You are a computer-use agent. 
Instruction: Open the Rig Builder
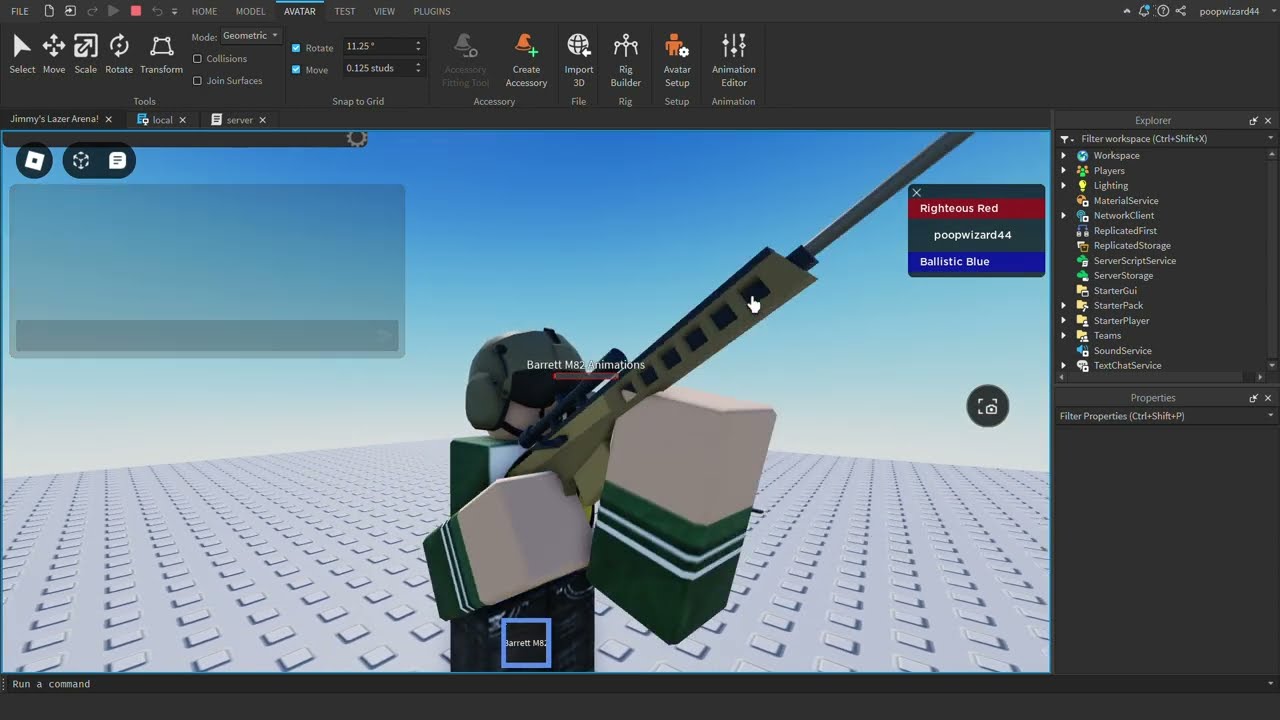tap(626, 60)
